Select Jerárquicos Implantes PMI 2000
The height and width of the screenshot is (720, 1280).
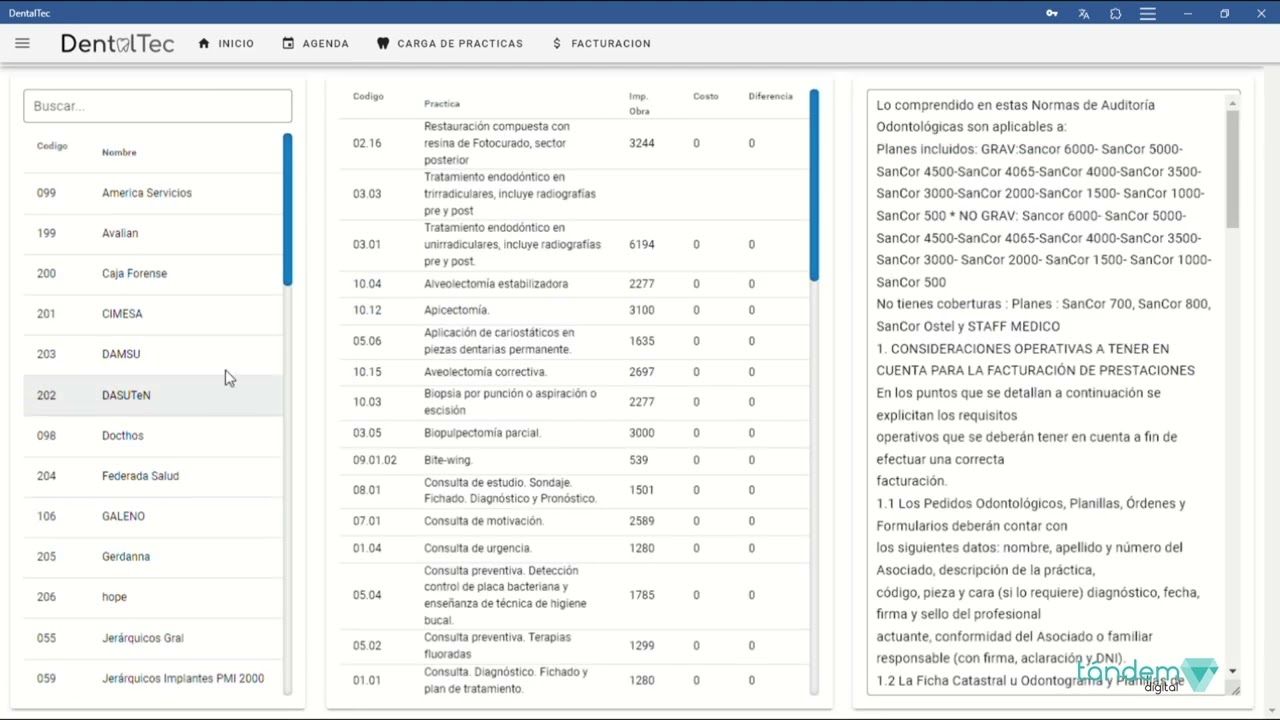[154, 678]
